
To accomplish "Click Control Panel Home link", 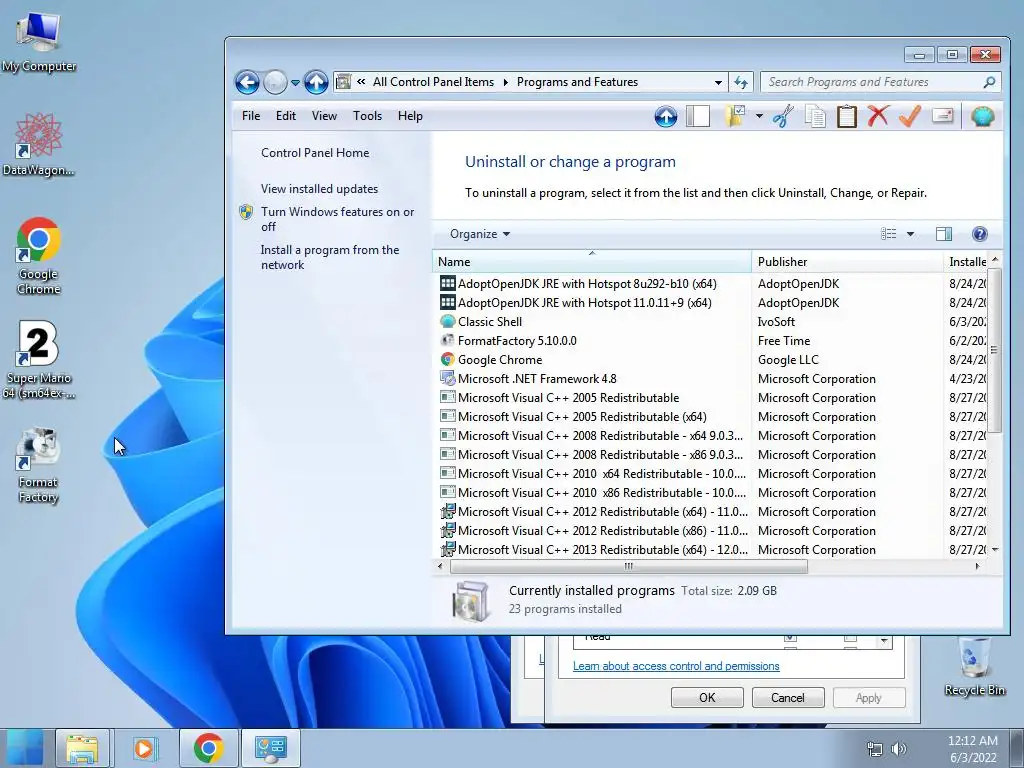I will pos(315,153).
